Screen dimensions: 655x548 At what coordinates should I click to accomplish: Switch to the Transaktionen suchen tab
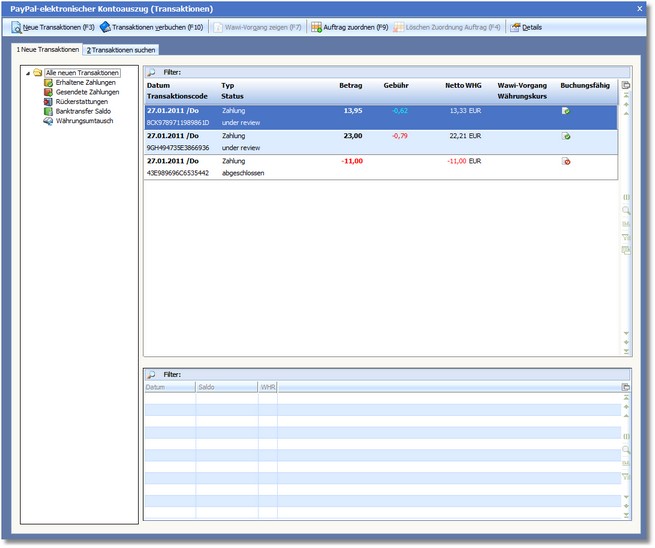click(x=120, y=49)
